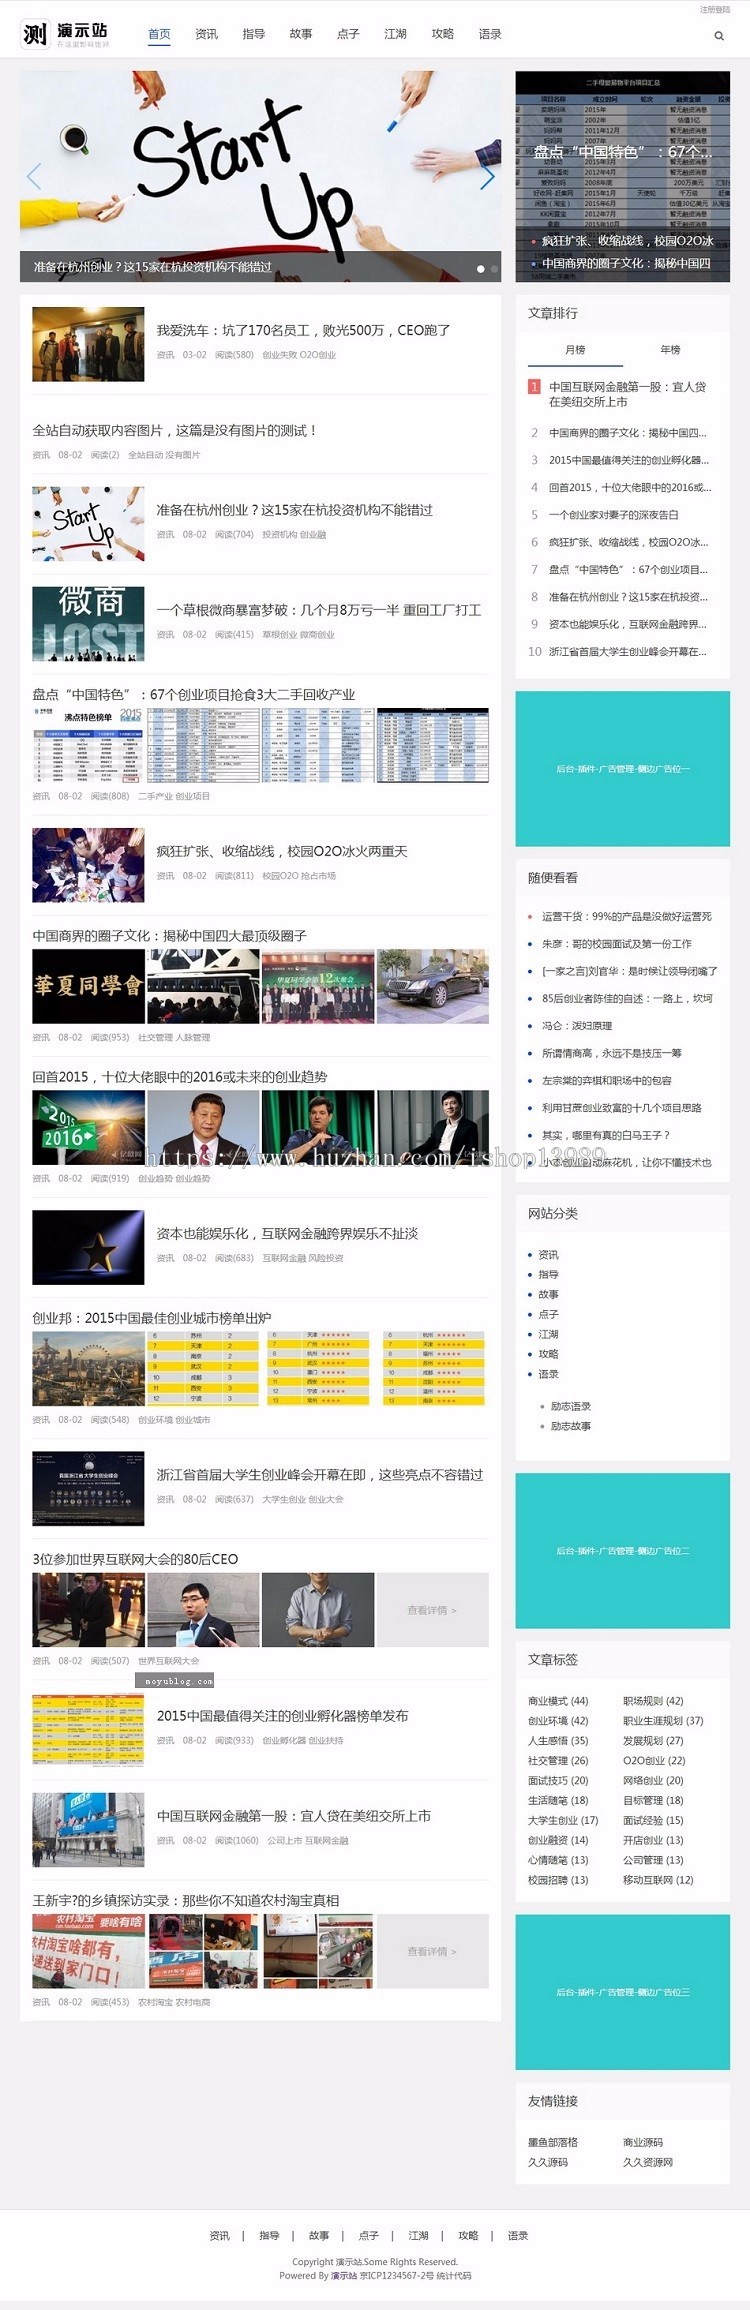Open 资讯 in the top navigation
The image size is (750, 2310).
206,34
